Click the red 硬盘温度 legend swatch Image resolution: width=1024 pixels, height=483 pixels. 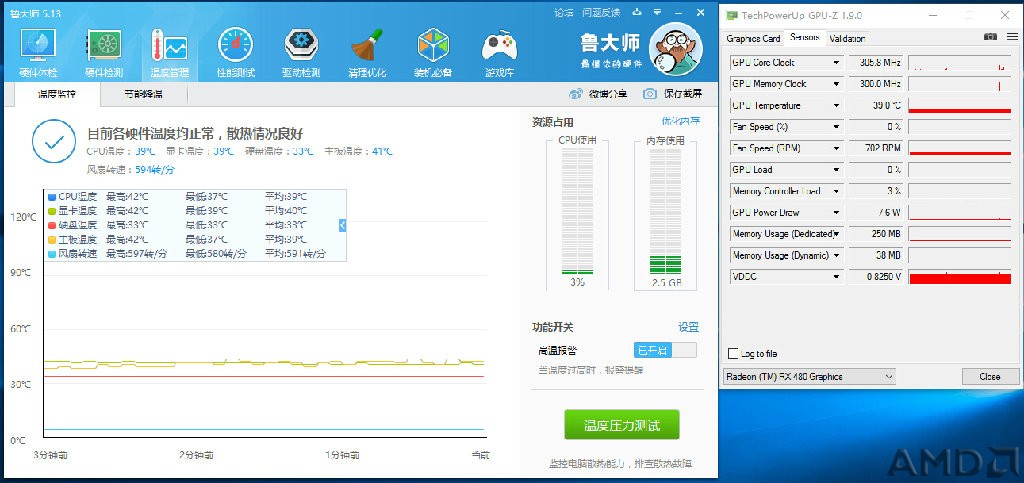coord(52,226)
